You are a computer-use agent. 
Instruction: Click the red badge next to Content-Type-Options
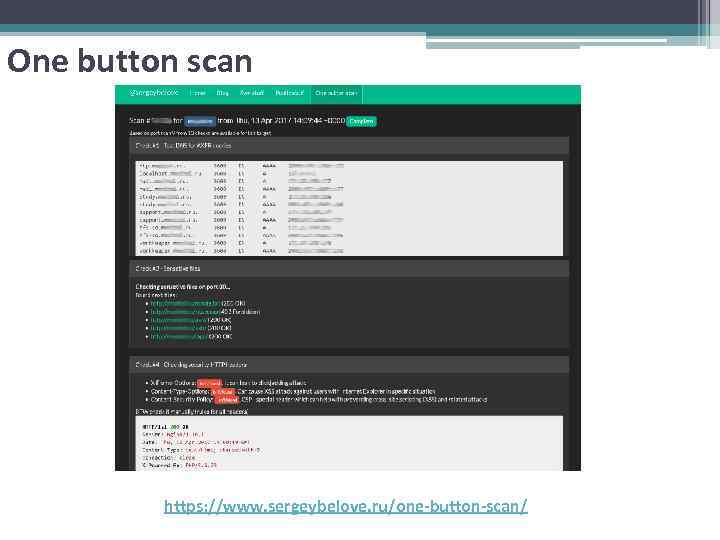point(223,392)
